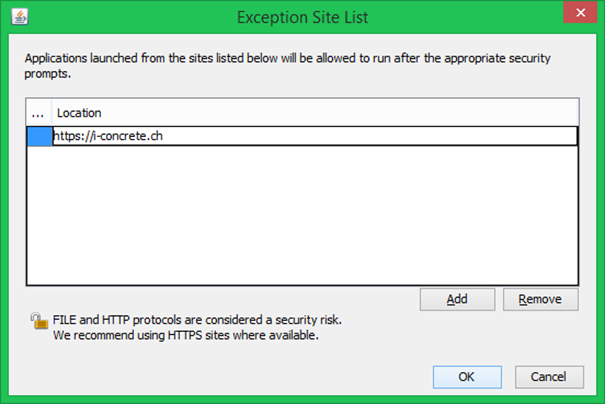Click the Add button
This screenshot has width=605, height=404.
[457, 299]
